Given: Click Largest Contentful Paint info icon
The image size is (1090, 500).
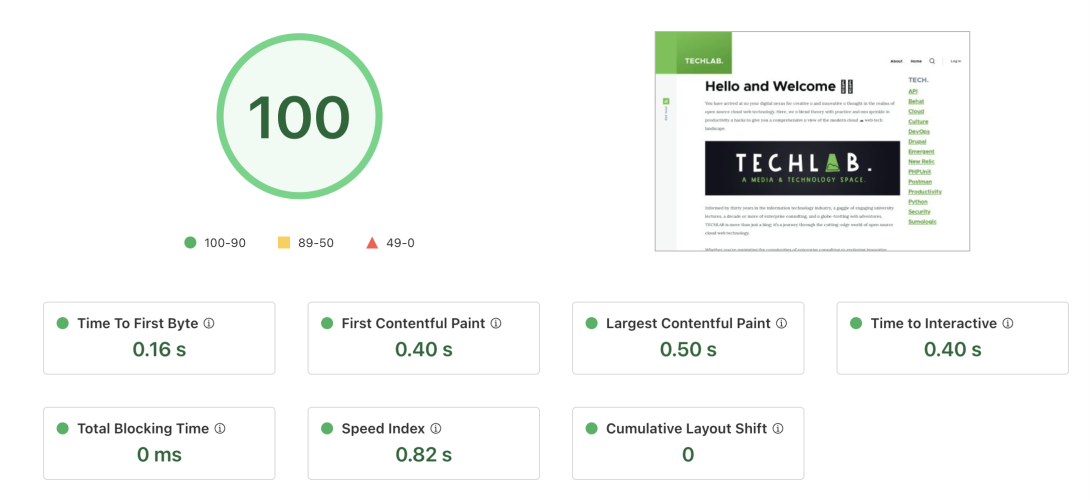Looking at the screenshot, I should [781, 323].
